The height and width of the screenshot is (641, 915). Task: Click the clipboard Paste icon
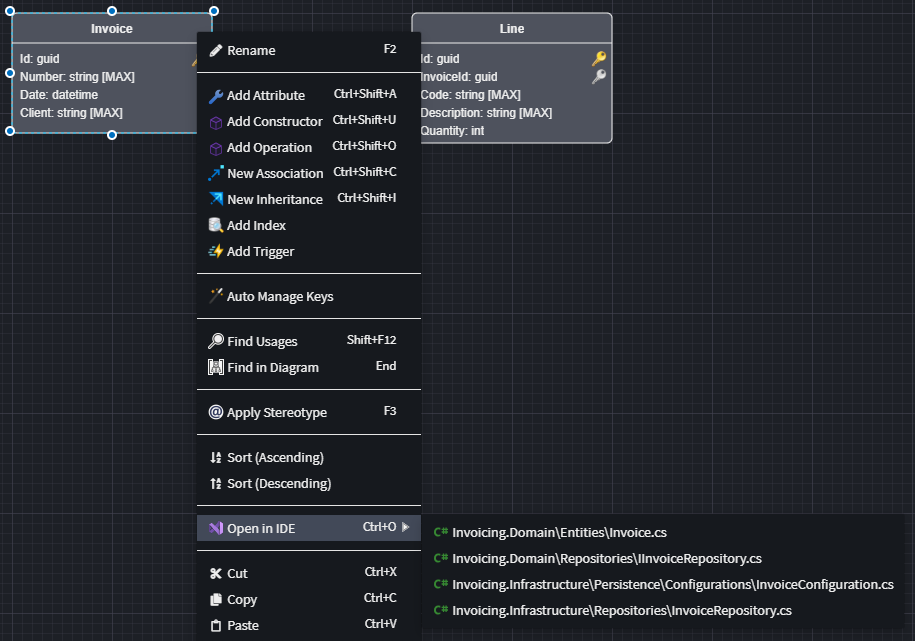(215, 626)
